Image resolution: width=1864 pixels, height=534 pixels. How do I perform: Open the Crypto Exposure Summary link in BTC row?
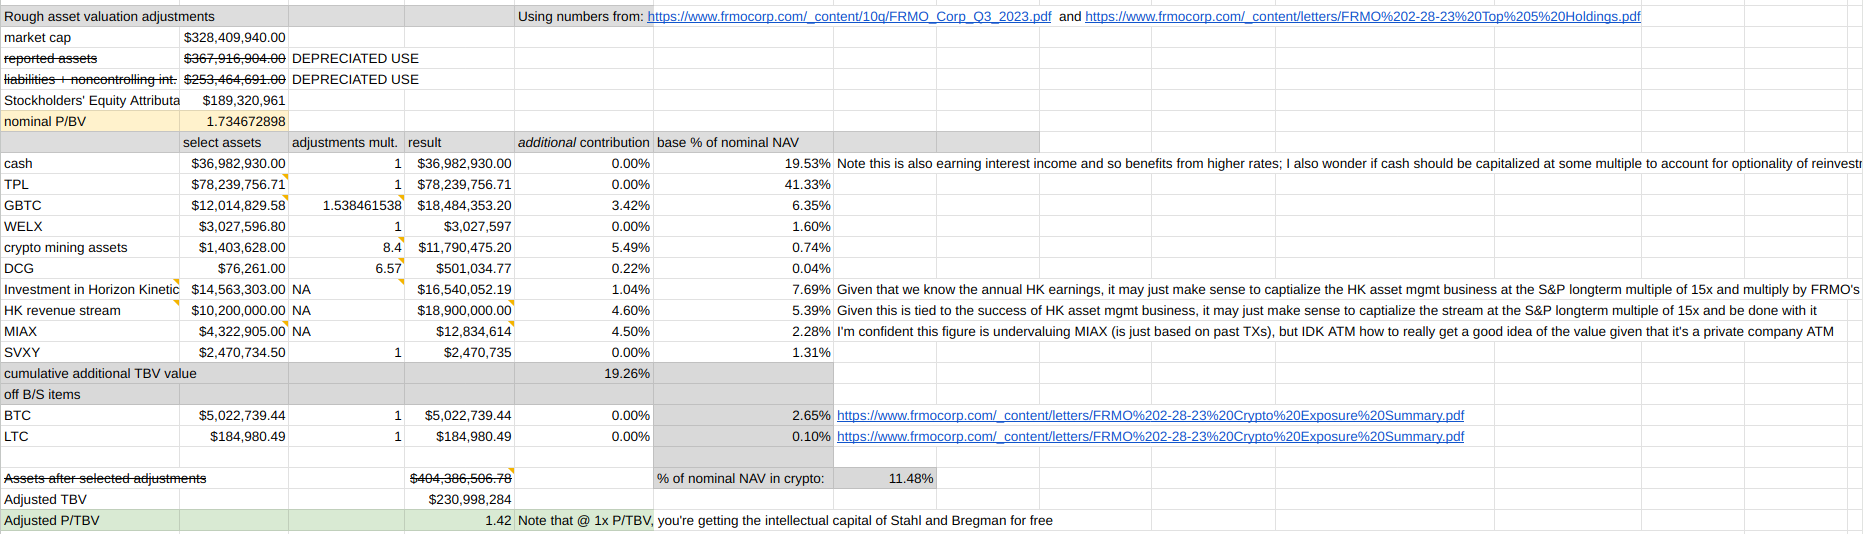pyautogui.click(x=1150, y=415)
